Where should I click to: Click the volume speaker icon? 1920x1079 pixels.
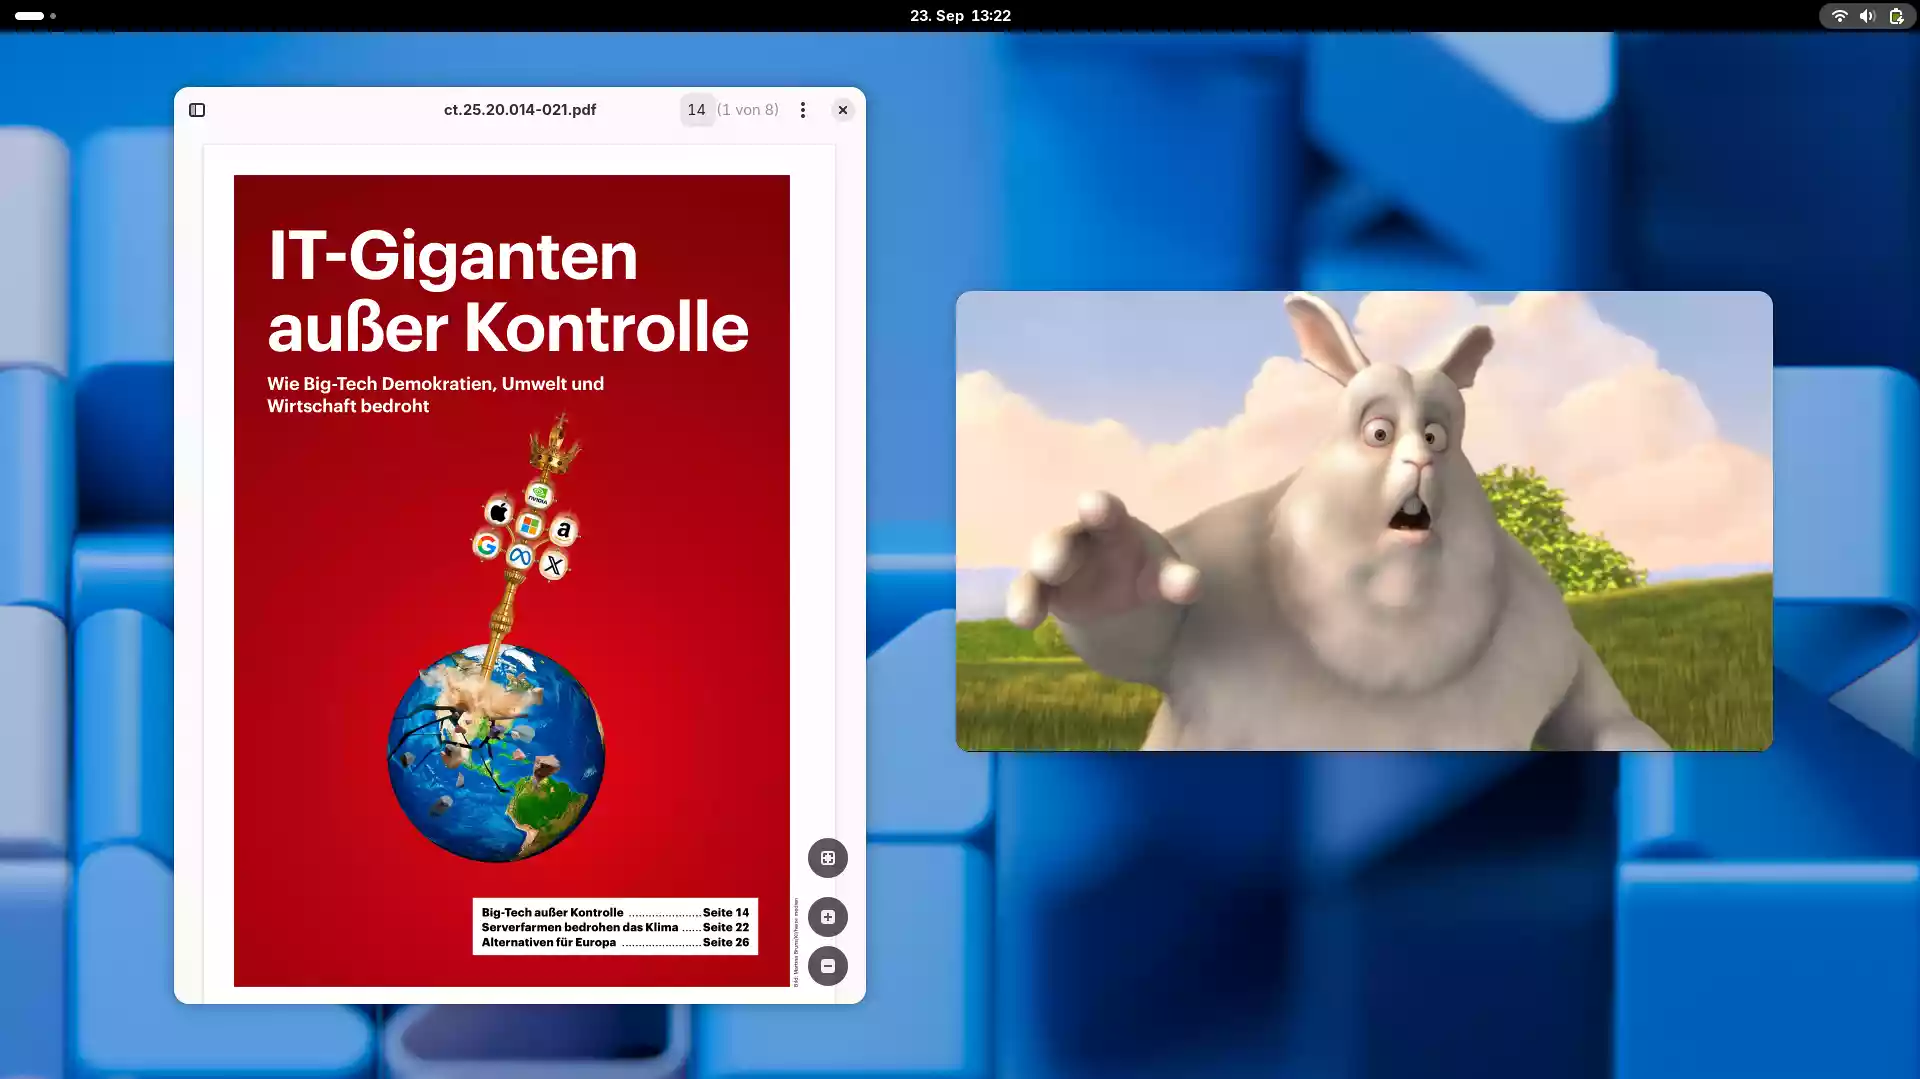(1866, 16)
